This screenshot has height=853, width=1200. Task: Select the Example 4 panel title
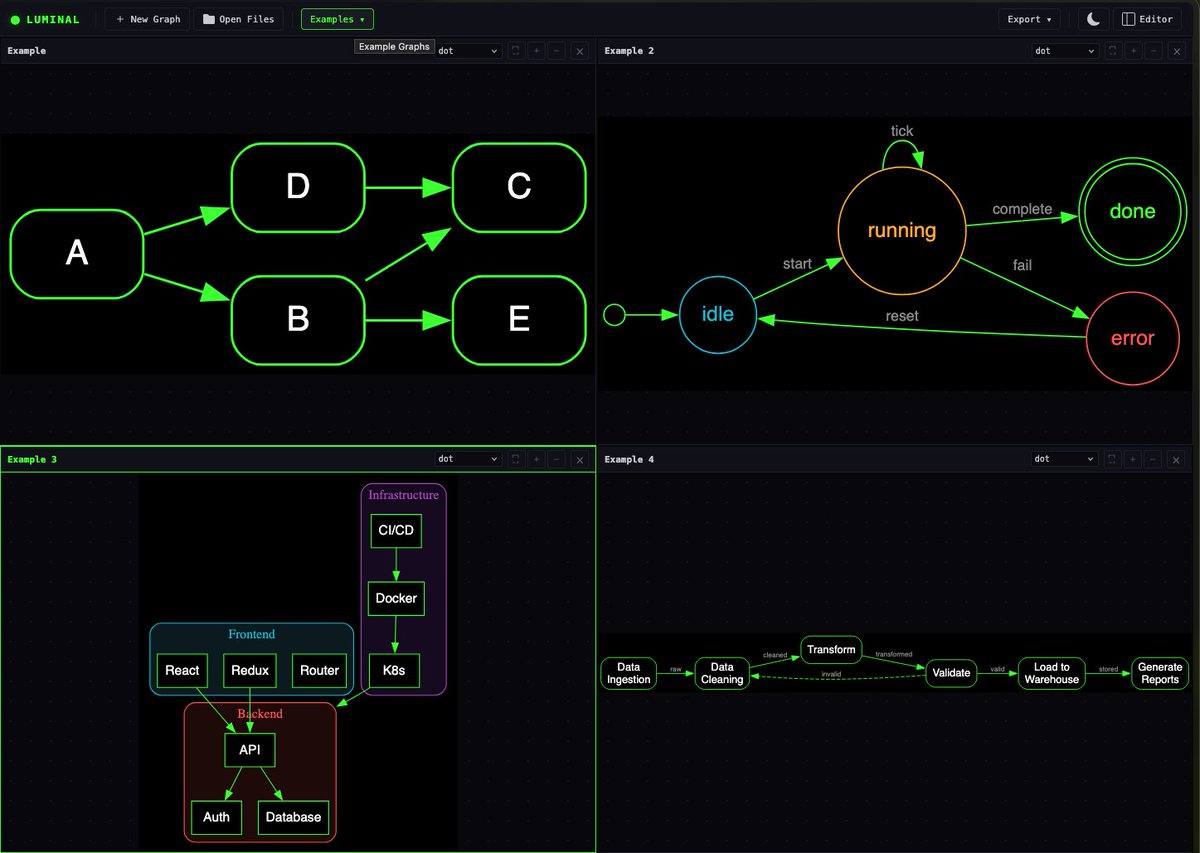pos(629,459)
